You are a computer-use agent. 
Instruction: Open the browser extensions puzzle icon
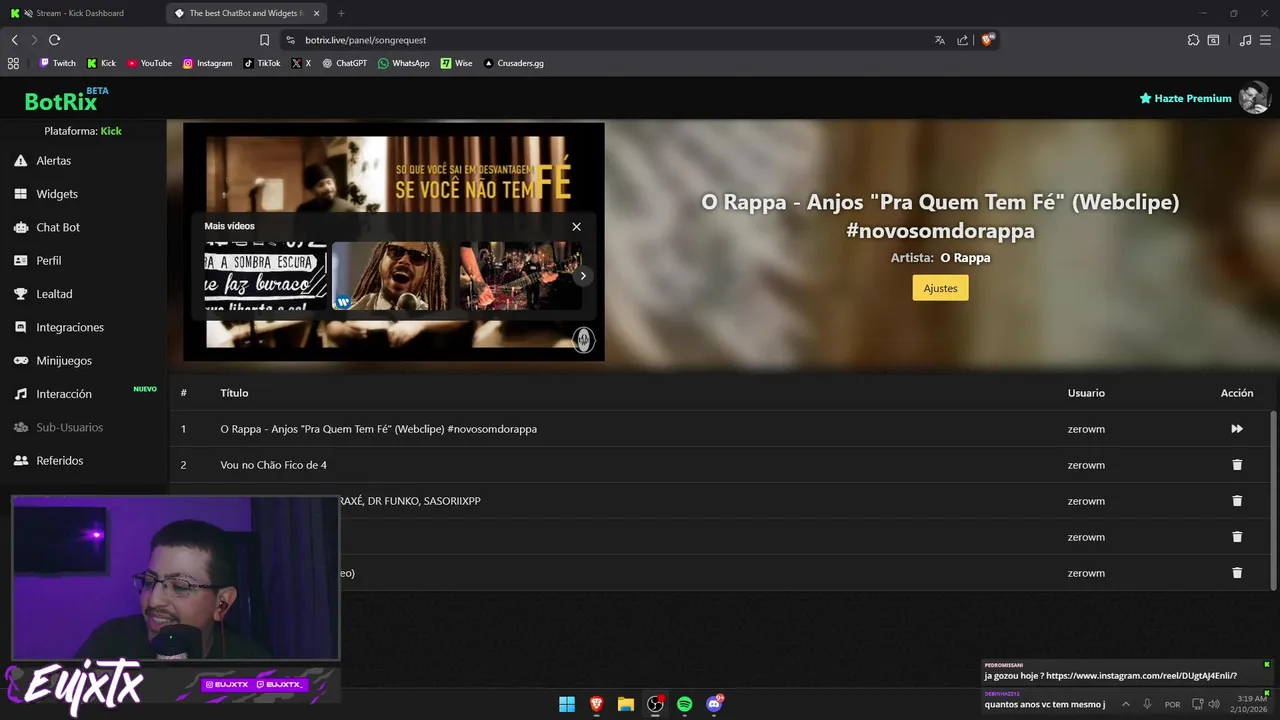tap(1193, 40)
